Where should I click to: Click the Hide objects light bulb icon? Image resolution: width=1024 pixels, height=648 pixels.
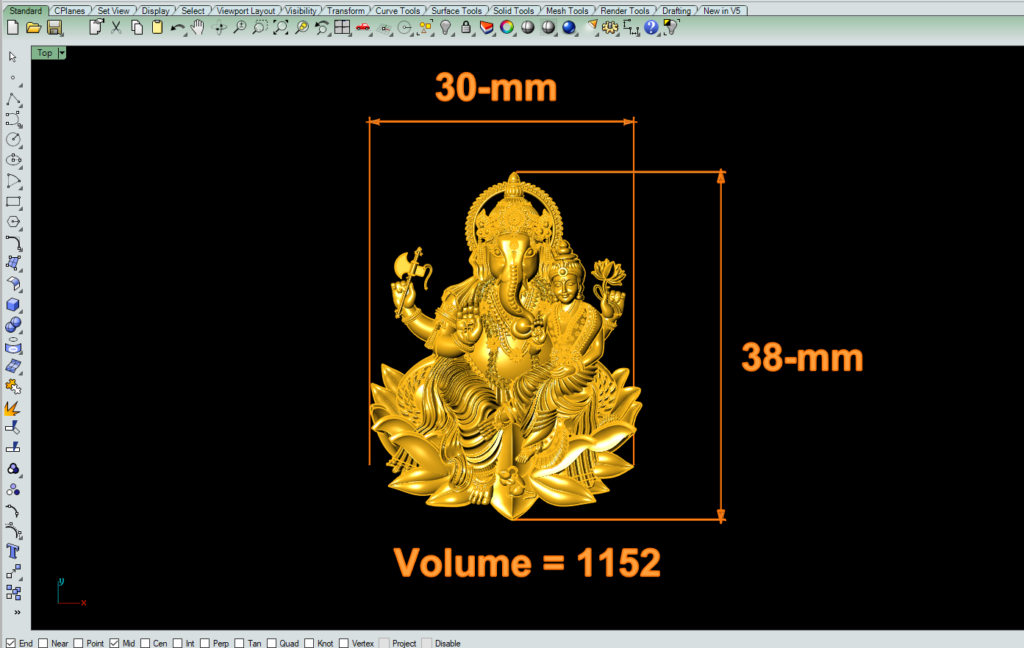445,27
